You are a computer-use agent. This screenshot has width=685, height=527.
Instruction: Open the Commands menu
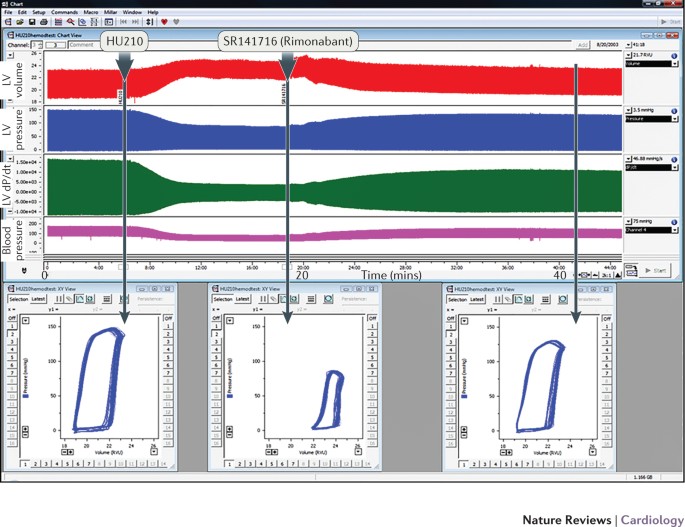[x=64, y=12]
